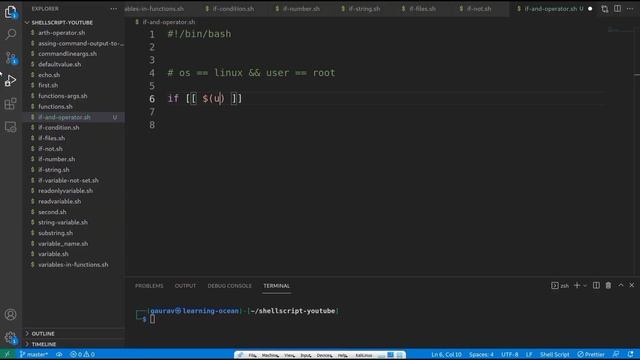The width and height of the screenshot is (640, 360).
Task: Select the TERMINAL tab
Action: click(x=276, y=286)
